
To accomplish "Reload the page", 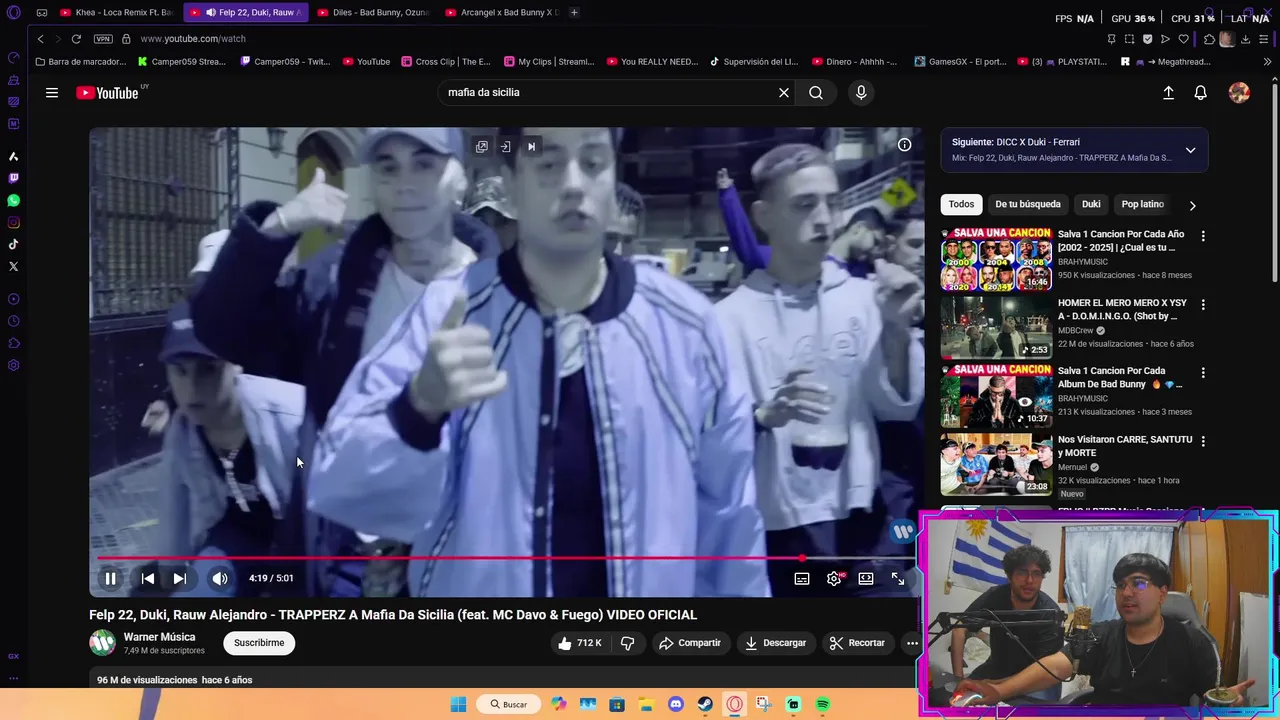I will tap(76, 39).
